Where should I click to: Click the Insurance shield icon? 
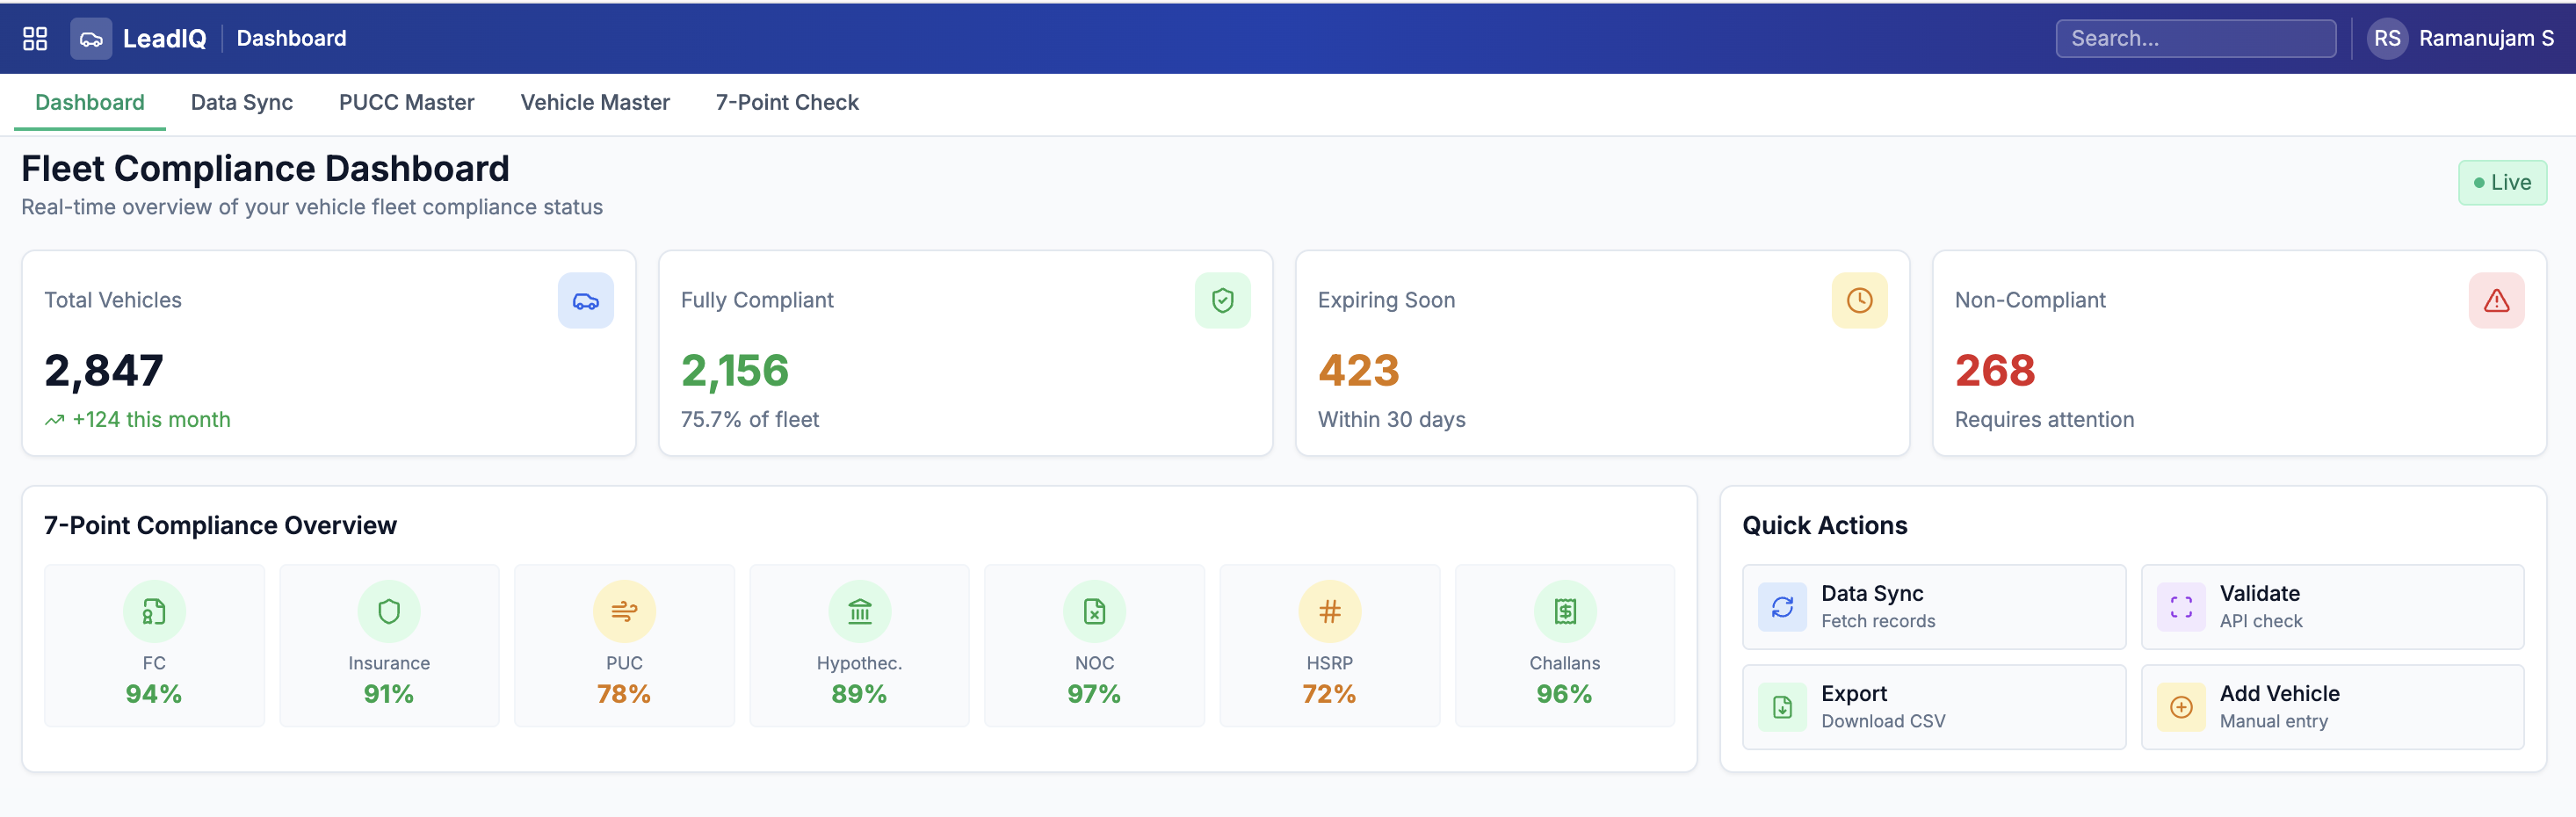click(389, 611)
